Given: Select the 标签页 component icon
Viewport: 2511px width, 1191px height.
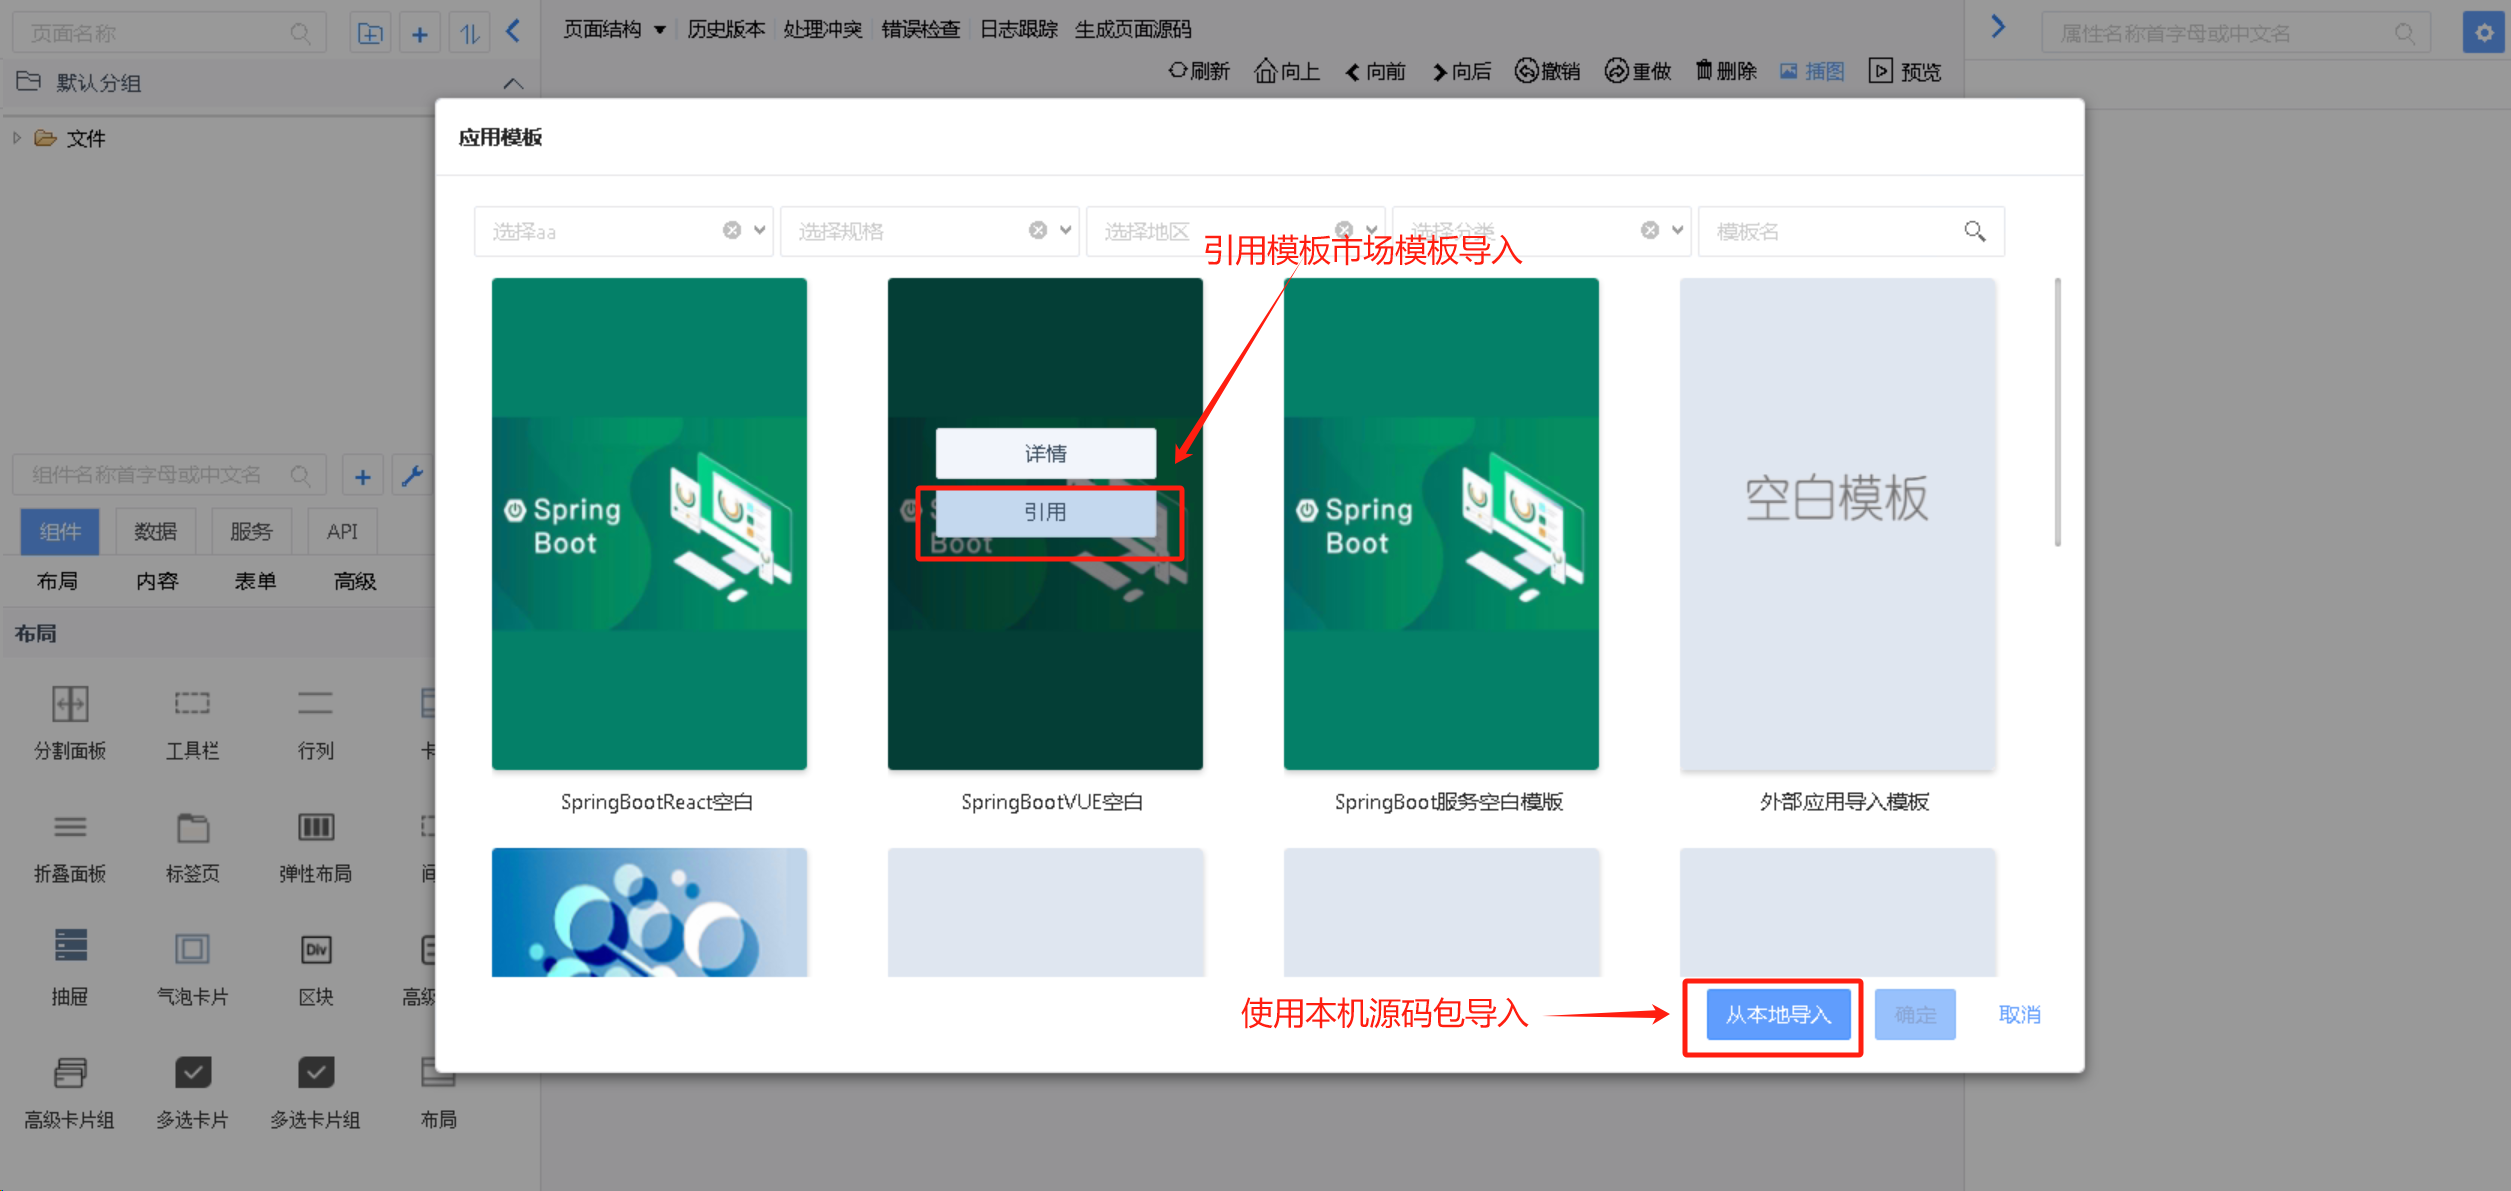Looking at the screenshot, I should (x=192, y=827).
